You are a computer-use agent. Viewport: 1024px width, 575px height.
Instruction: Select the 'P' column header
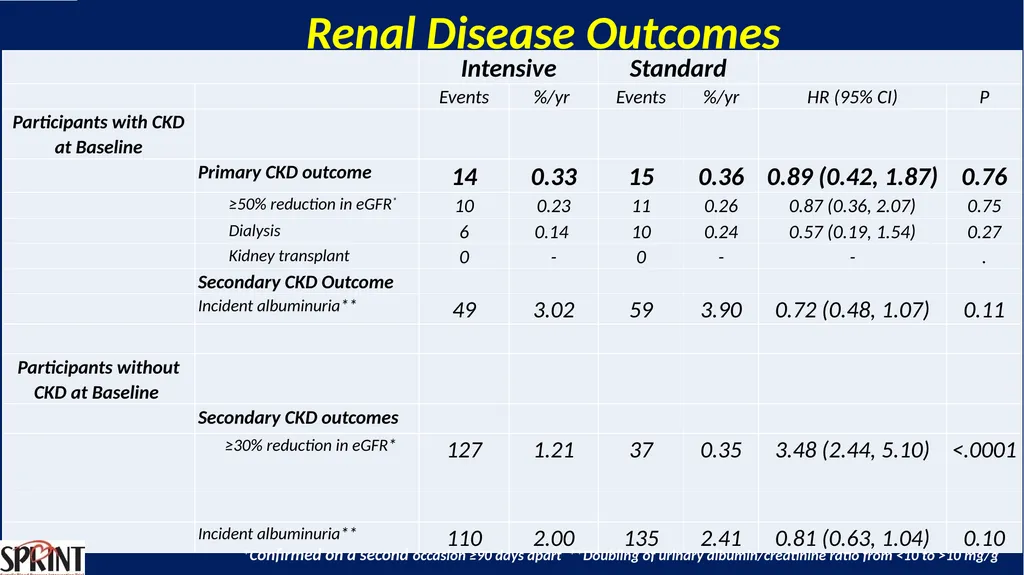984,97
